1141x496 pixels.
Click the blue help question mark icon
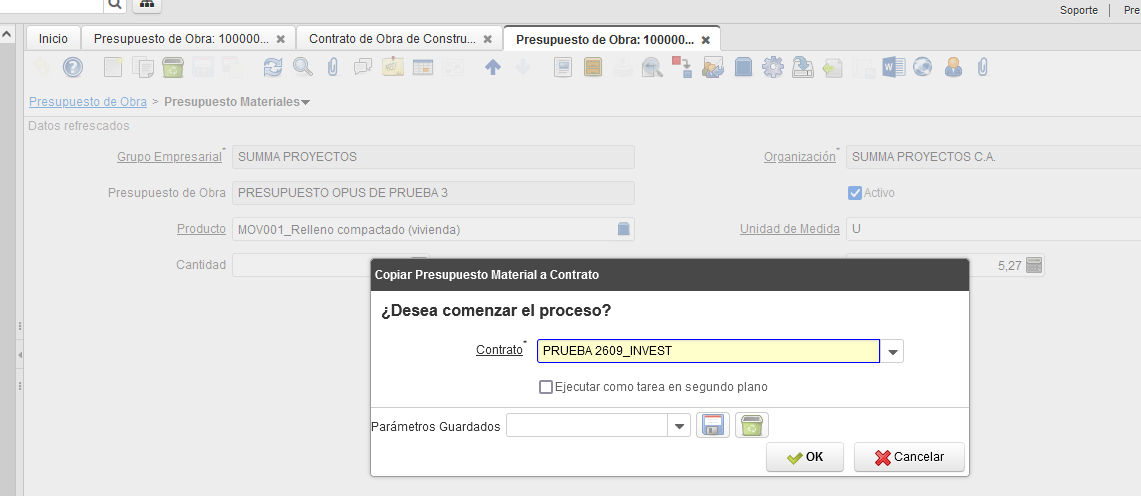73,67
